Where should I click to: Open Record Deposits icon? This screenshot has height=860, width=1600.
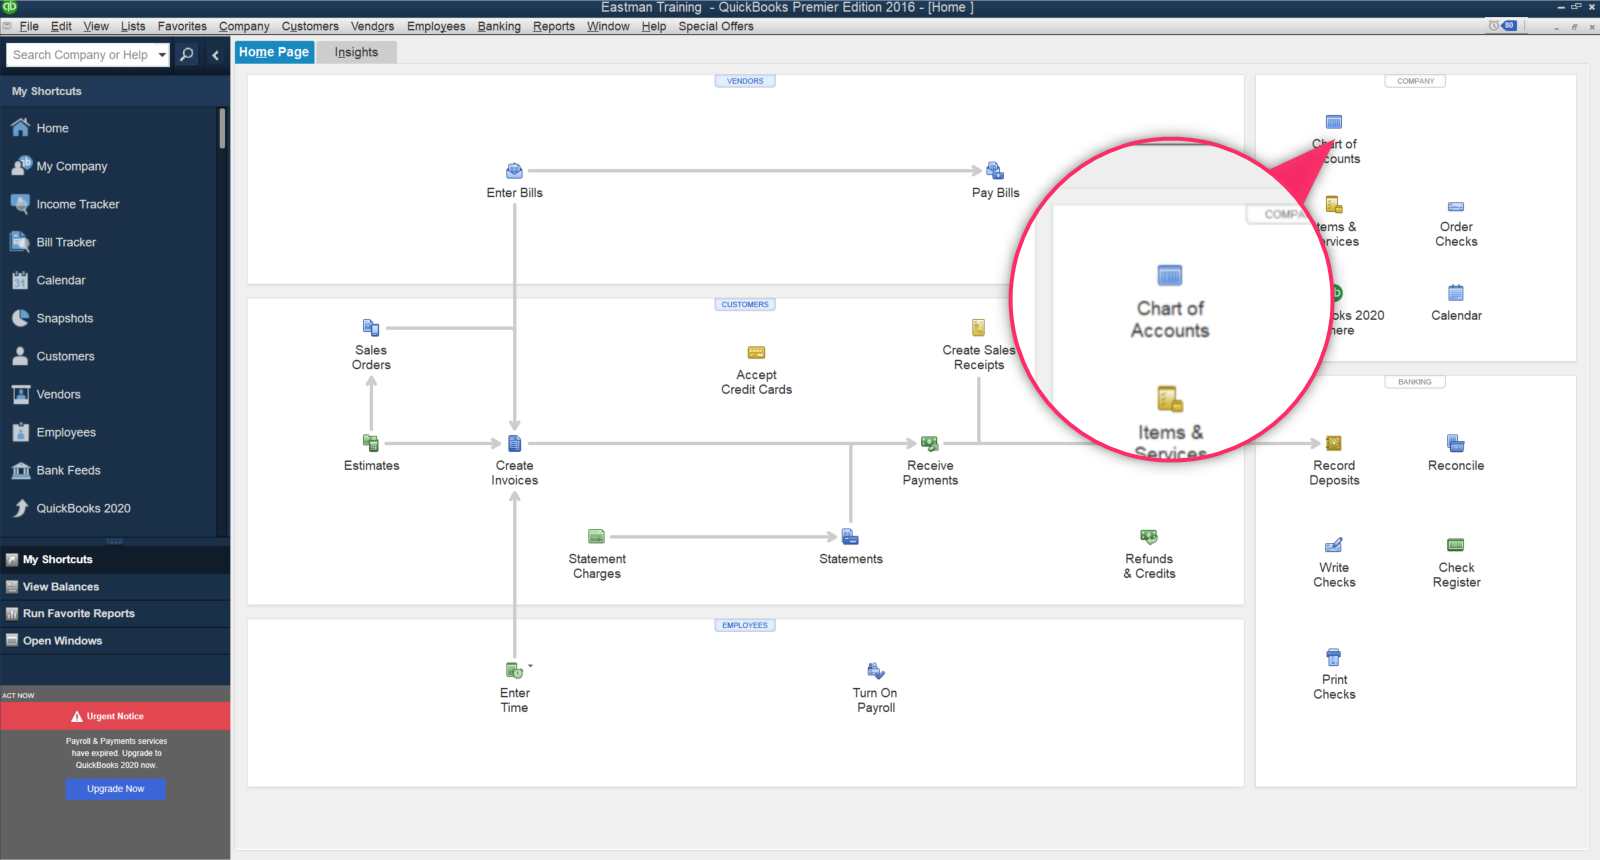(1334, 443)
